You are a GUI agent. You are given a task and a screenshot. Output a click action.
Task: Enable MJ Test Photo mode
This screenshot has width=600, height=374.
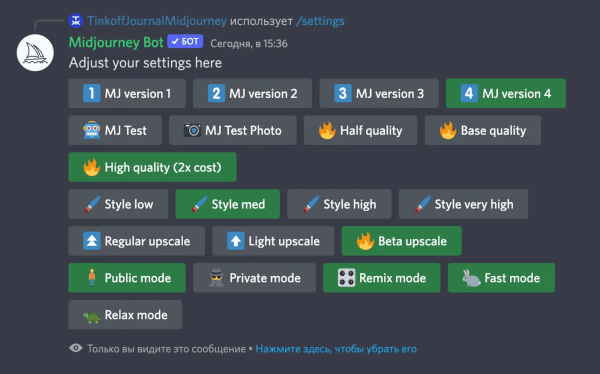pos(233,130)
